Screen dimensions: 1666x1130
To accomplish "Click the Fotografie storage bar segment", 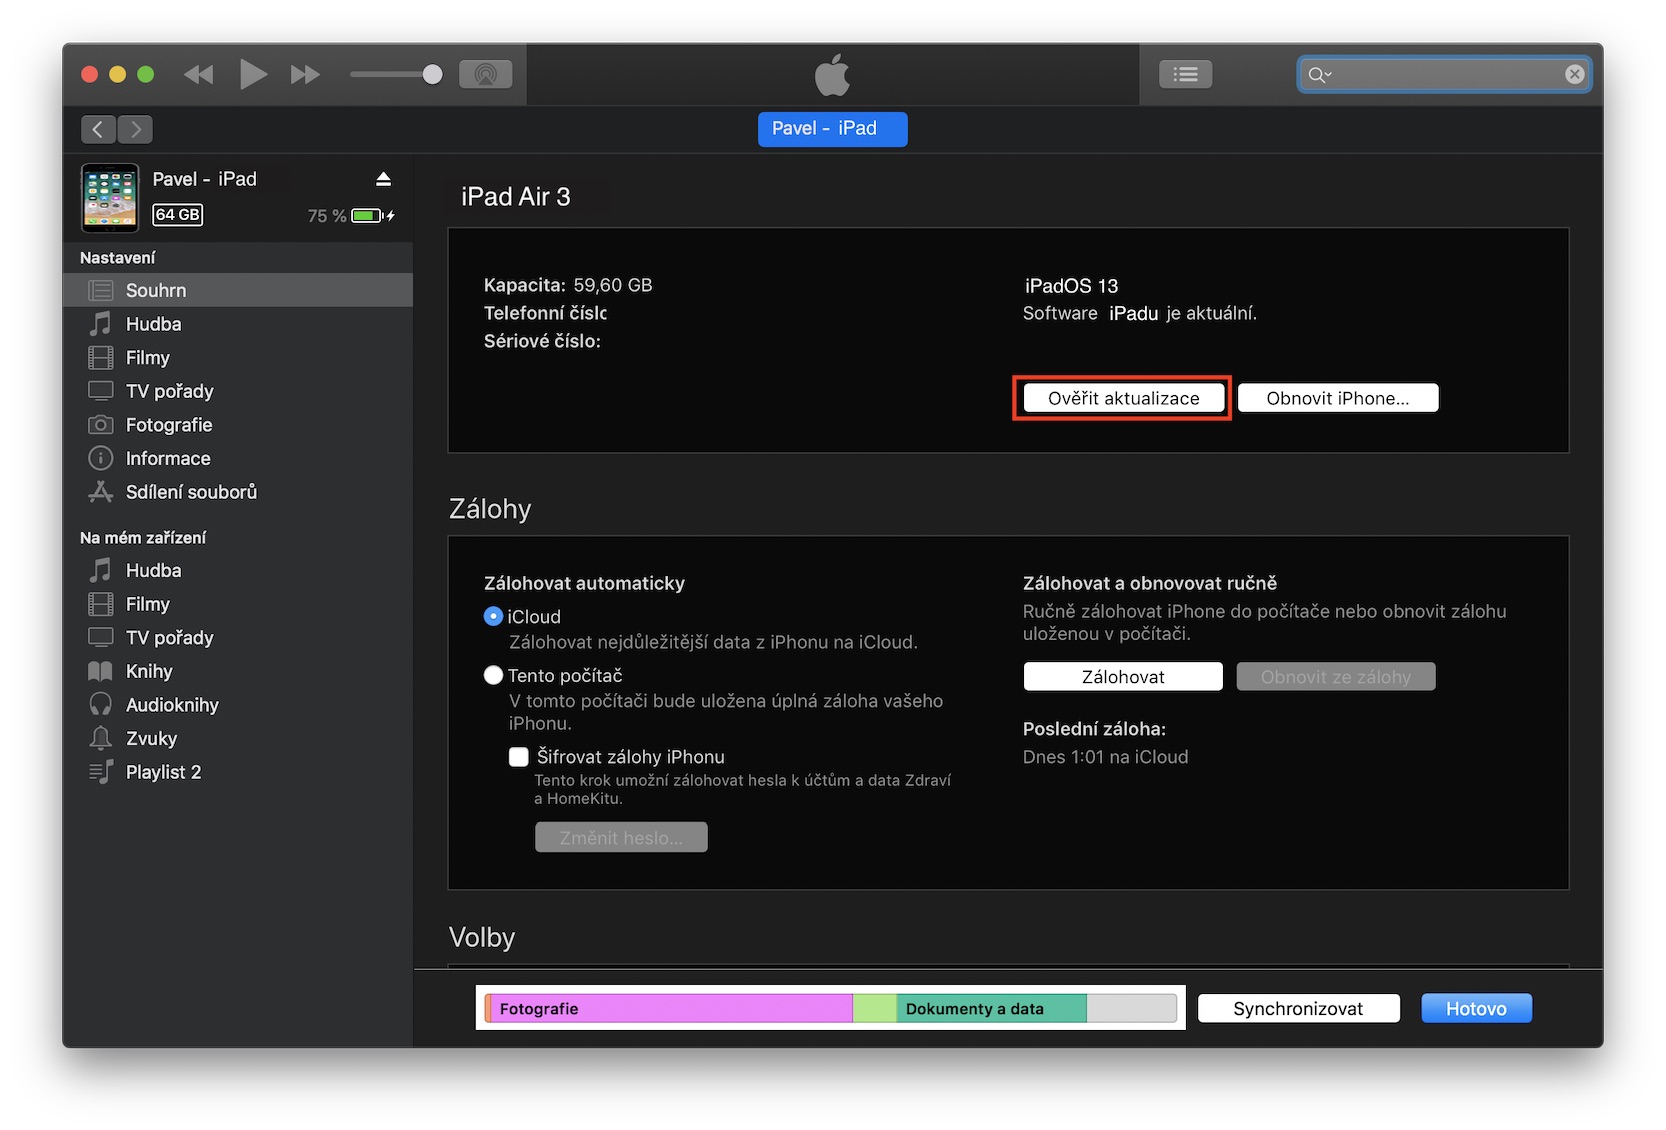I will pyautogui.click(x=671, y=1008).
